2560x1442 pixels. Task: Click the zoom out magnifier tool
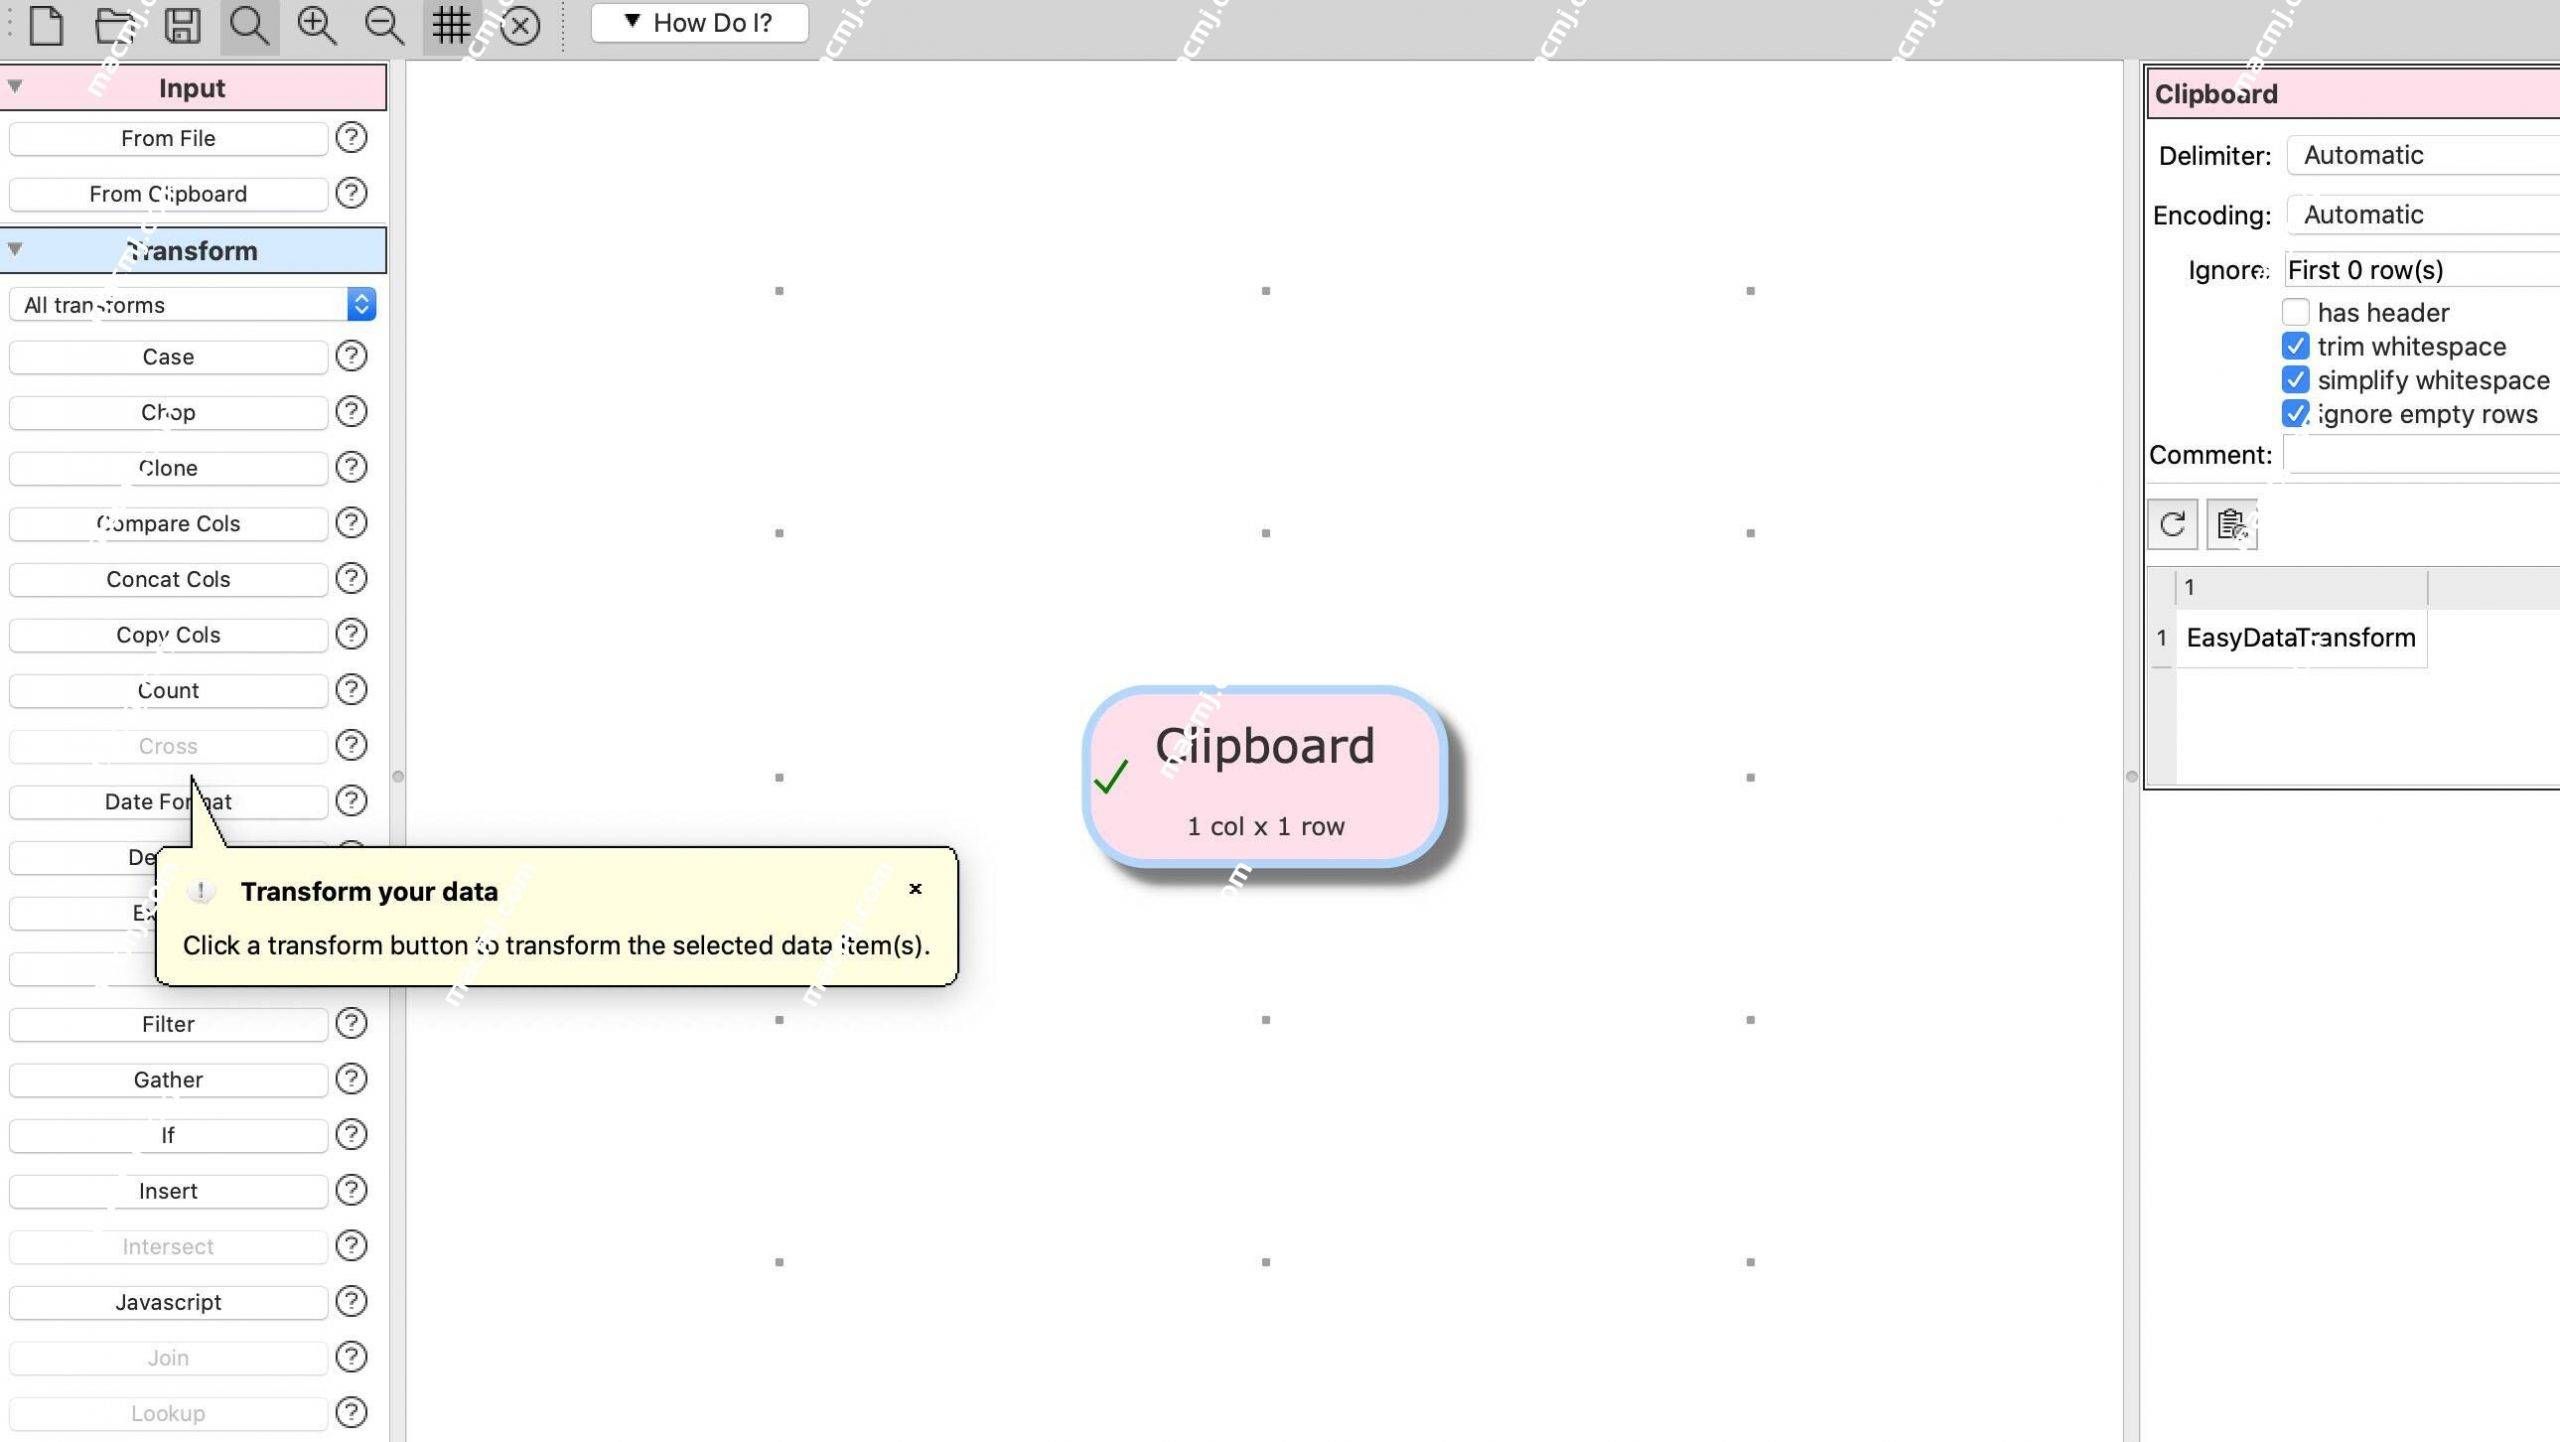tap(383, 23)
